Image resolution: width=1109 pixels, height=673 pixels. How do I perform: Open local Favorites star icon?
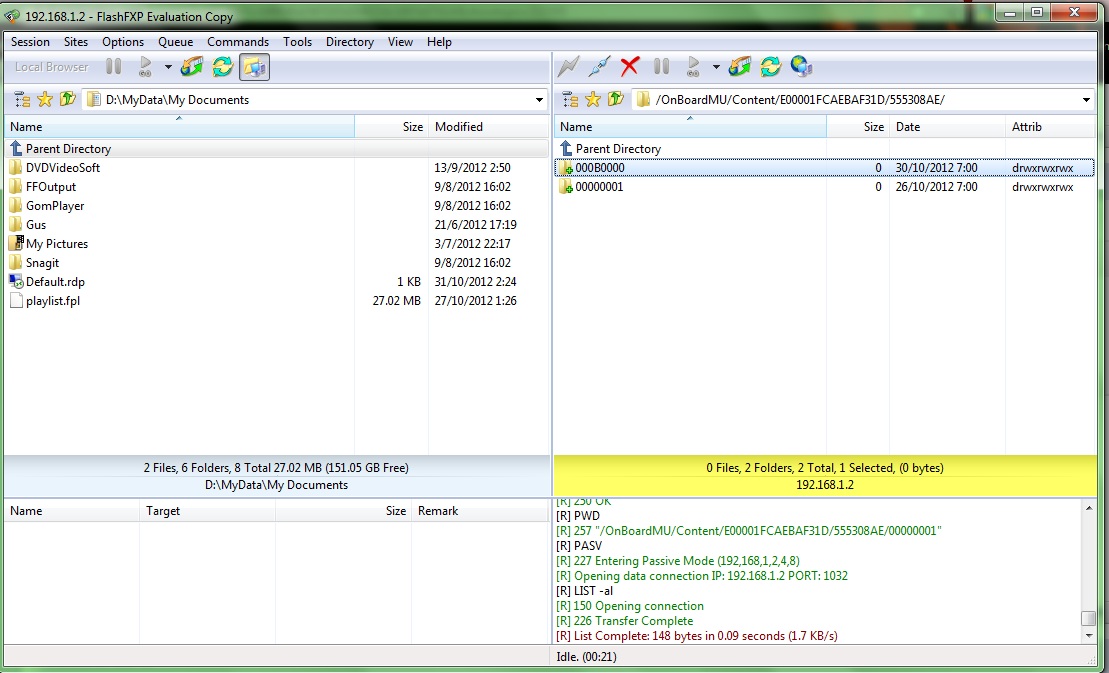(45, 100)
